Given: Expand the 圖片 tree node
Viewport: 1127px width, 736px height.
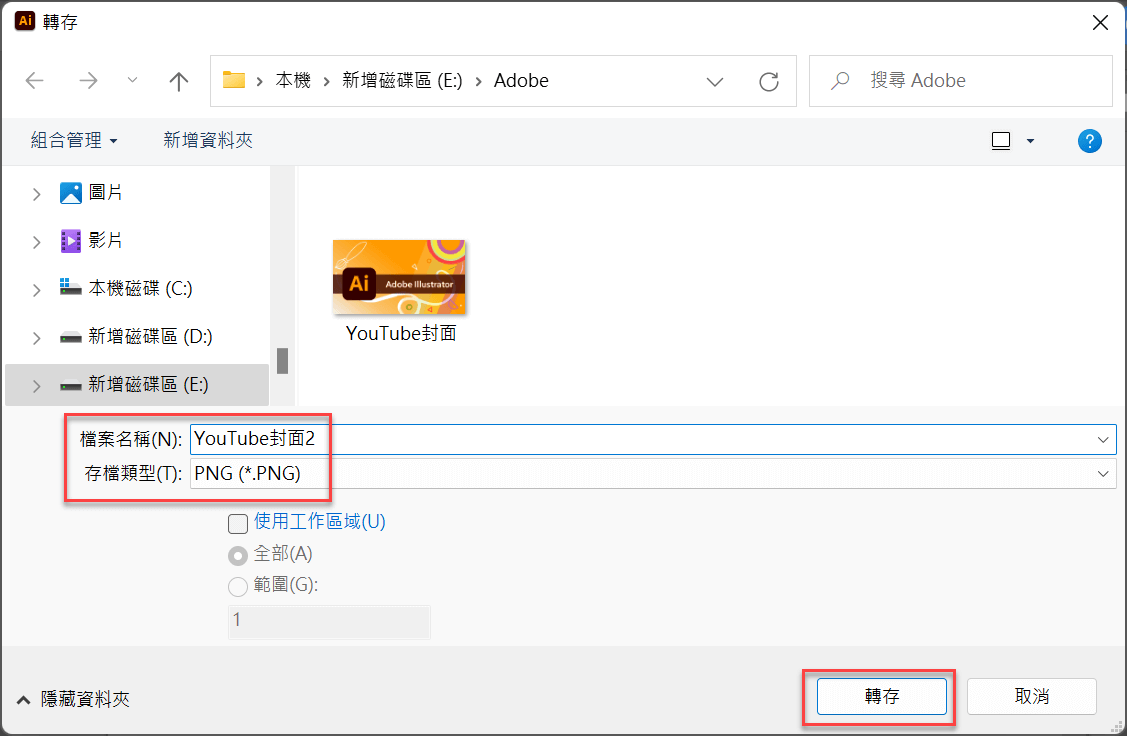Looking at the screenshot, I should [x=37, y=194].
